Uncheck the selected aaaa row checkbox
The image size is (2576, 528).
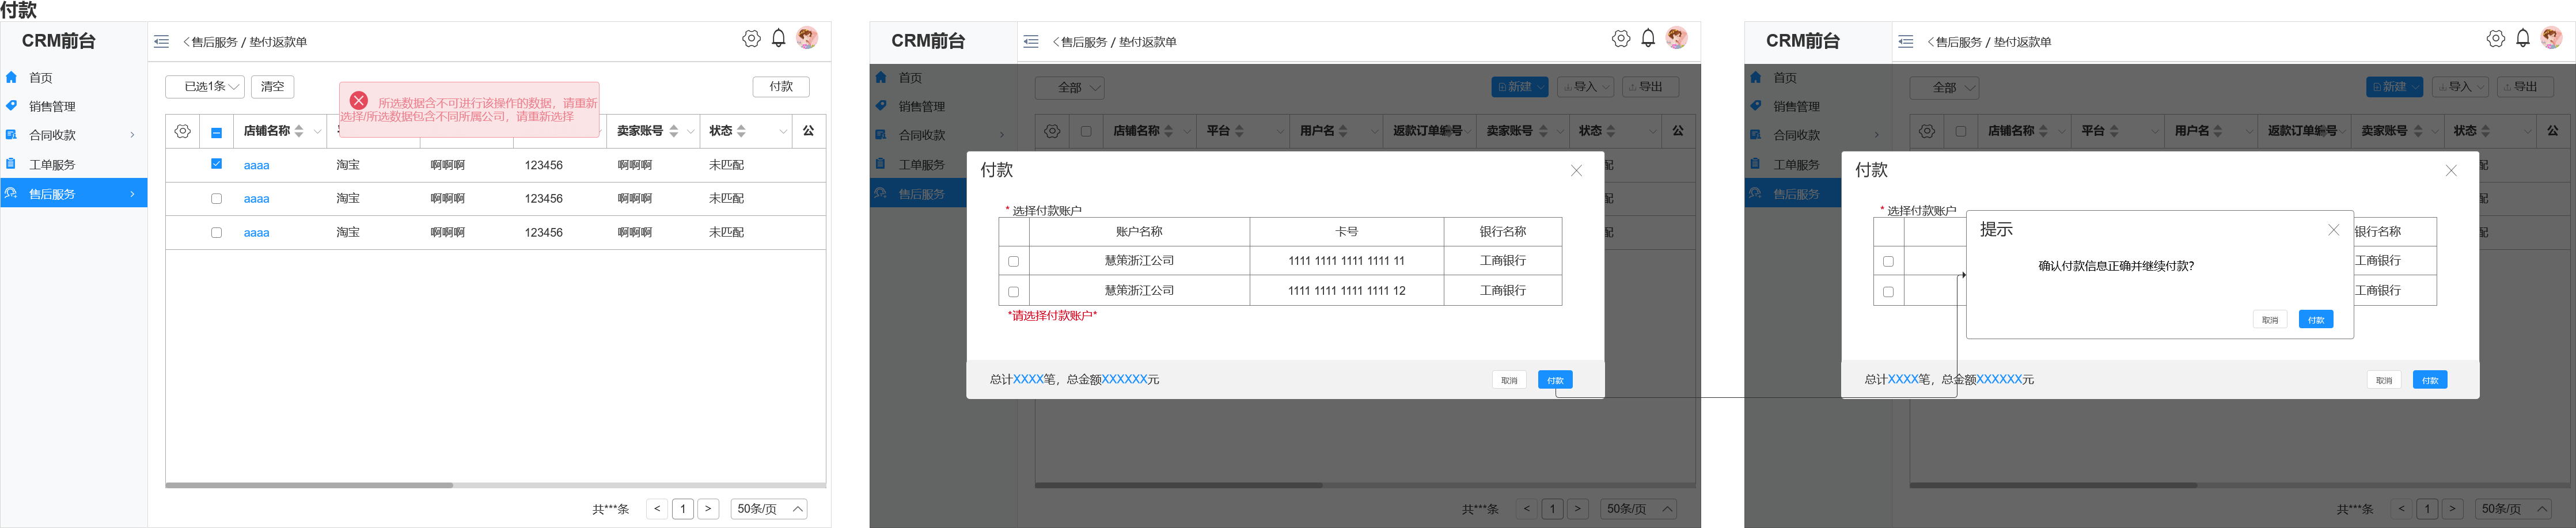click(216, 164)
